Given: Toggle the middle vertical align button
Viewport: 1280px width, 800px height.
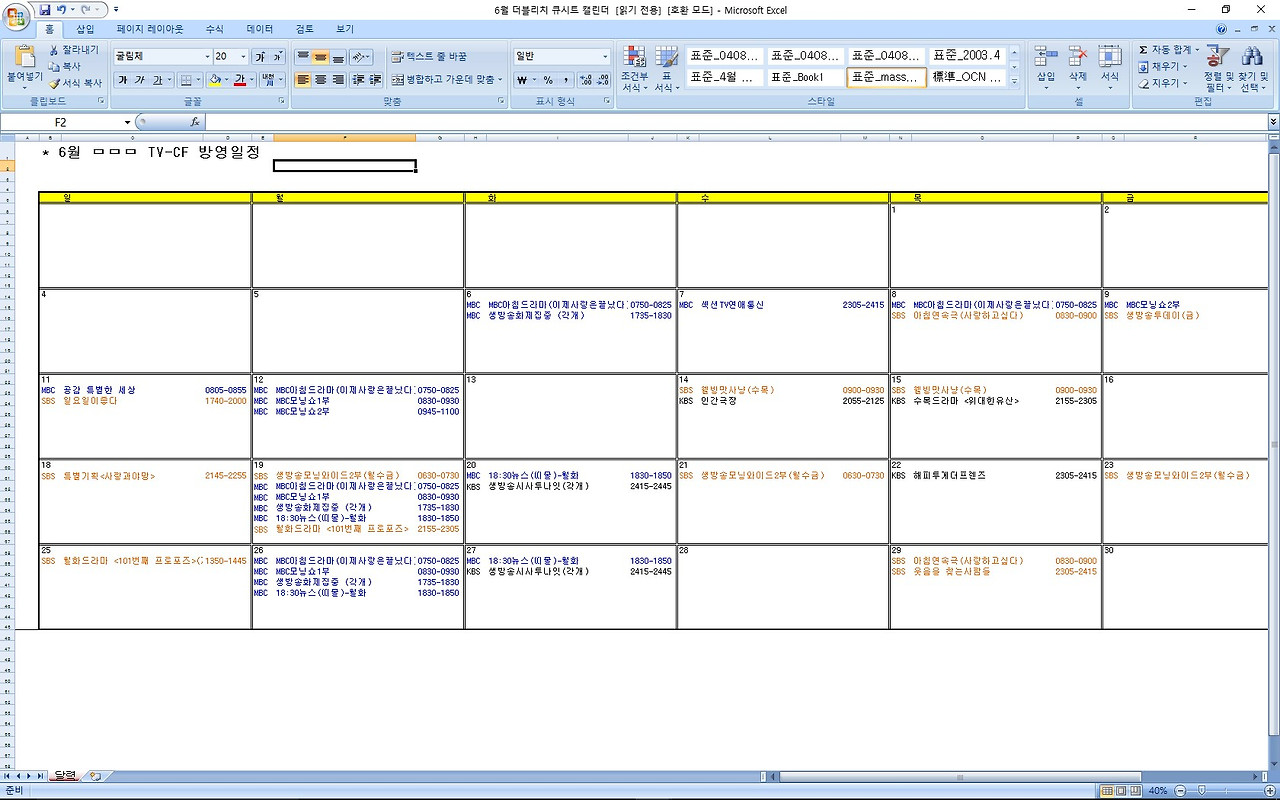Looking at the screenshot, I should click(320, 58).
